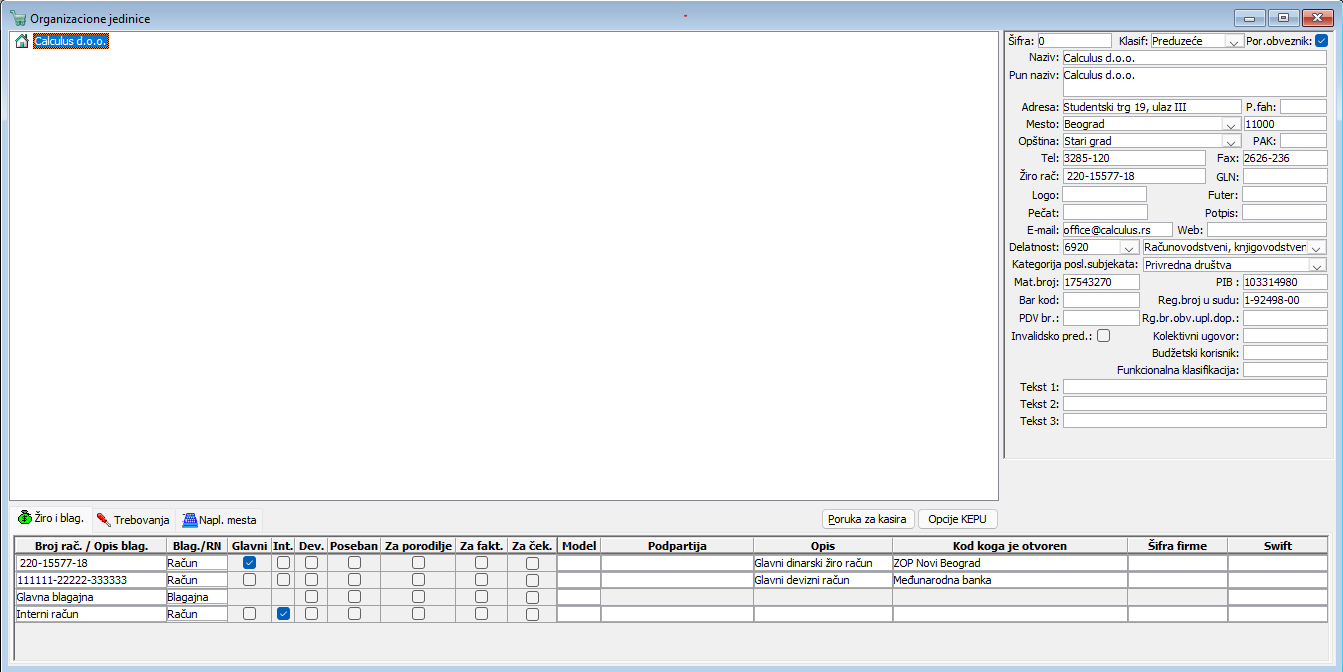Open the Napl. mesta tab
The image size is (1343, 672).
[x=220, y=520]
